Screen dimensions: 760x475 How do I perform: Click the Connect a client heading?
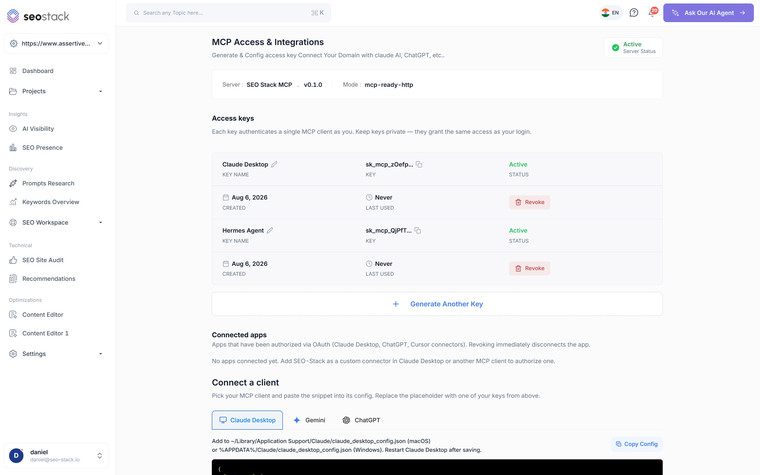point(245,382)
